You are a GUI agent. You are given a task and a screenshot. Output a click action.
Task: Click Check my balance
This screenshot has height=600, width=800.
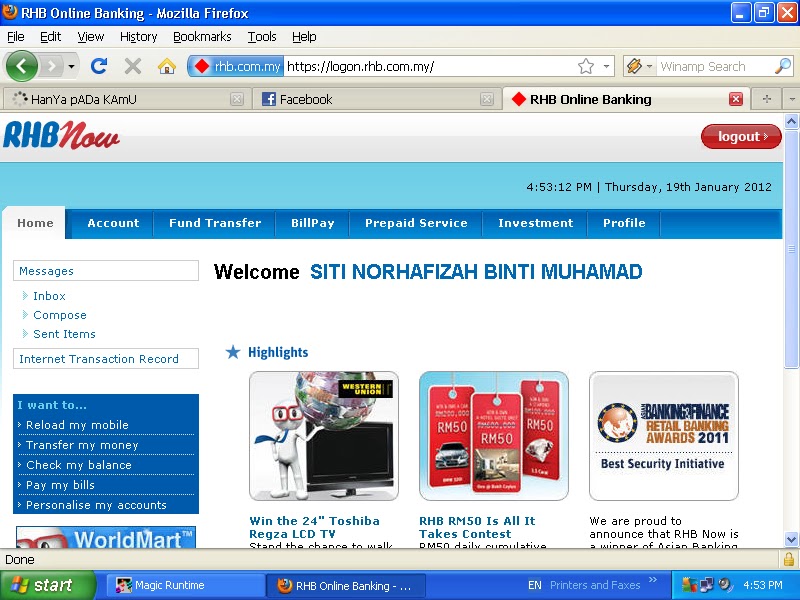pos(79,465)
